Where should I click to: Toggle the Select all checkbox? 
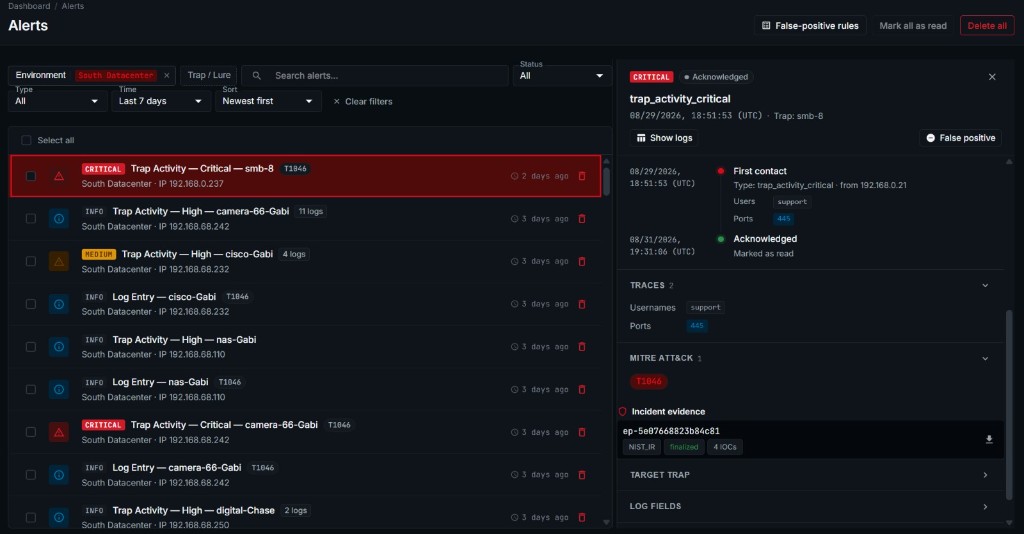(26, 140)
